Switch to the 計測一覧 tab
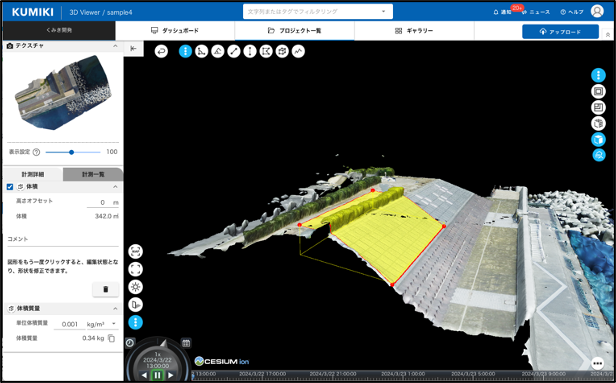This screenshot has height=383, width=616. 93,174
